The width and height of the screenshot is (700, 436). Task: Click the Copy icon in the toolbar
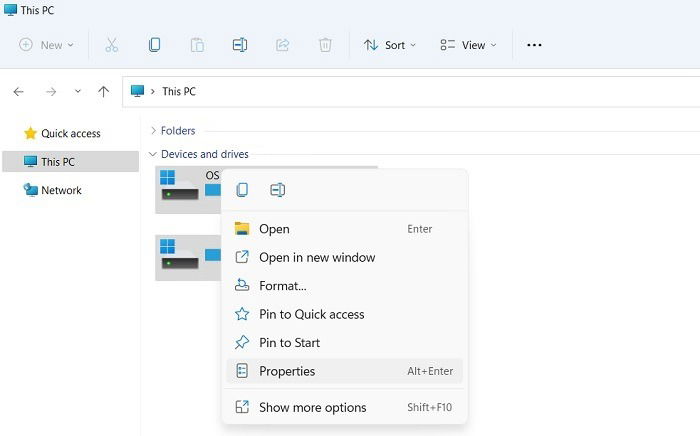(x=154, y=45)
